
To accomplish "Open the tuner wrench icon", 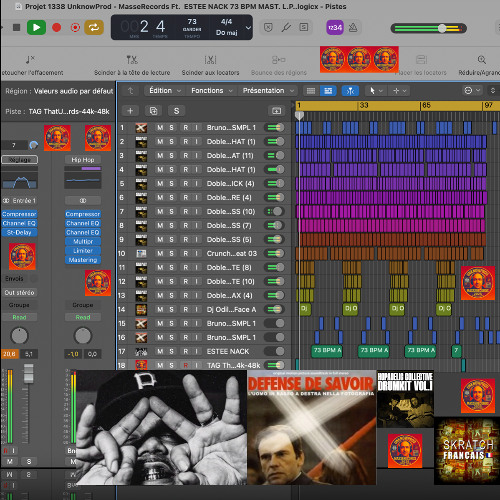I will pyautogui.click(x=286, y=27).
